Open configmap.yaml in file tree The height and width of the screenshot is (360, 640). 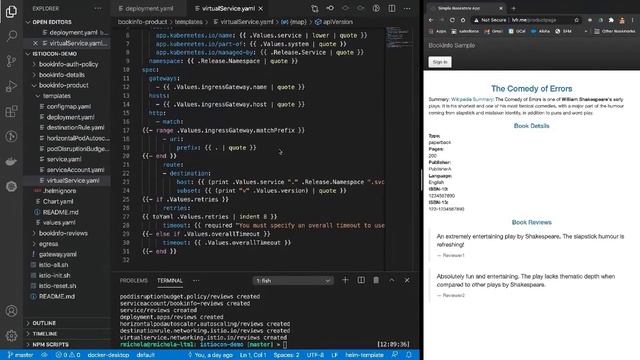68,107
